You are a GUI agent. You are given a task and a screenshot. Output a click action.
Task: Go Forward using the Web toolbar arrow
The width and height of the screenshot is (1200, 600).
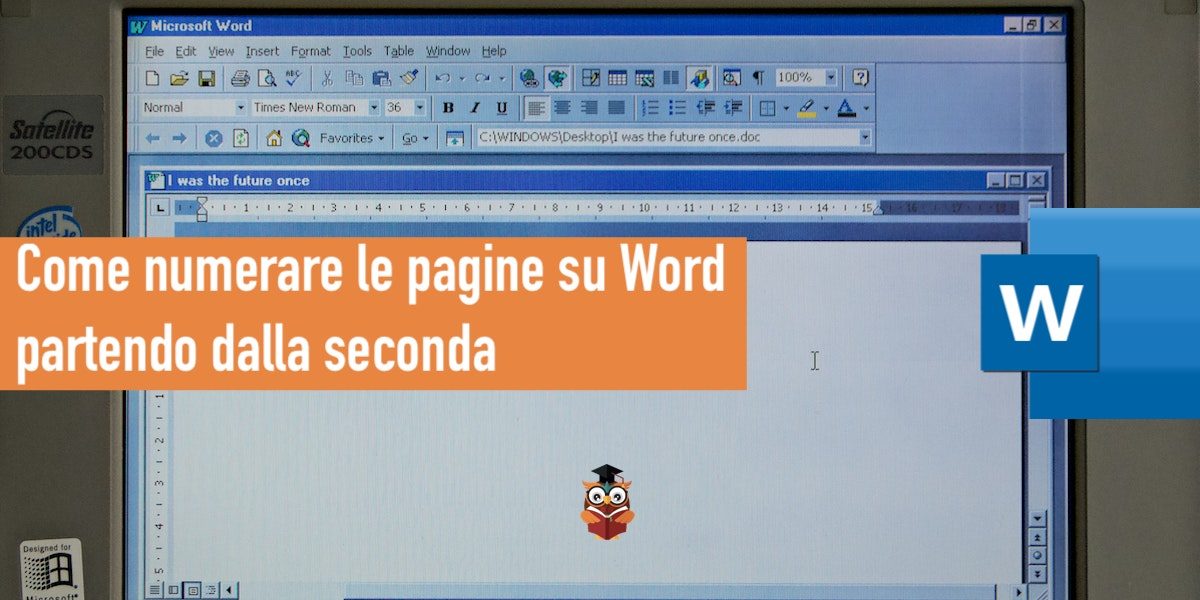[x=179, y=138]
